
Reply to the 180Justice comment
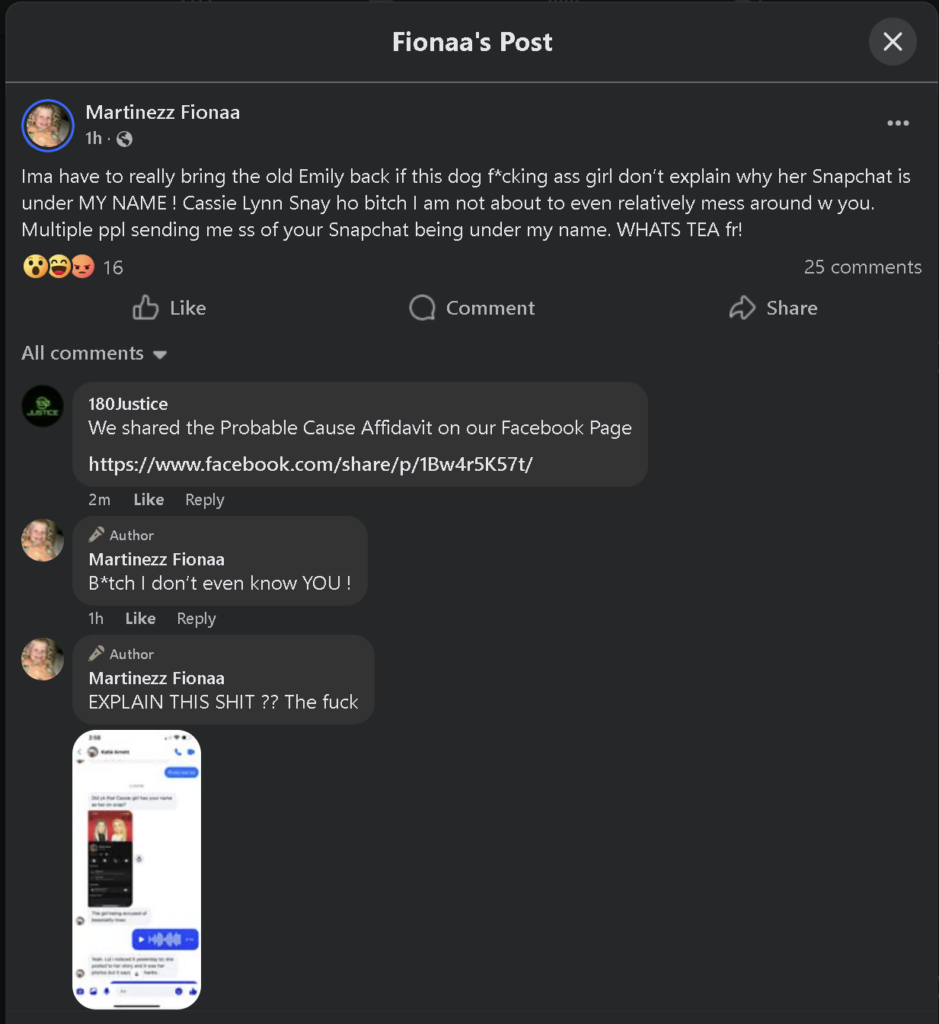tap(204, 500)
